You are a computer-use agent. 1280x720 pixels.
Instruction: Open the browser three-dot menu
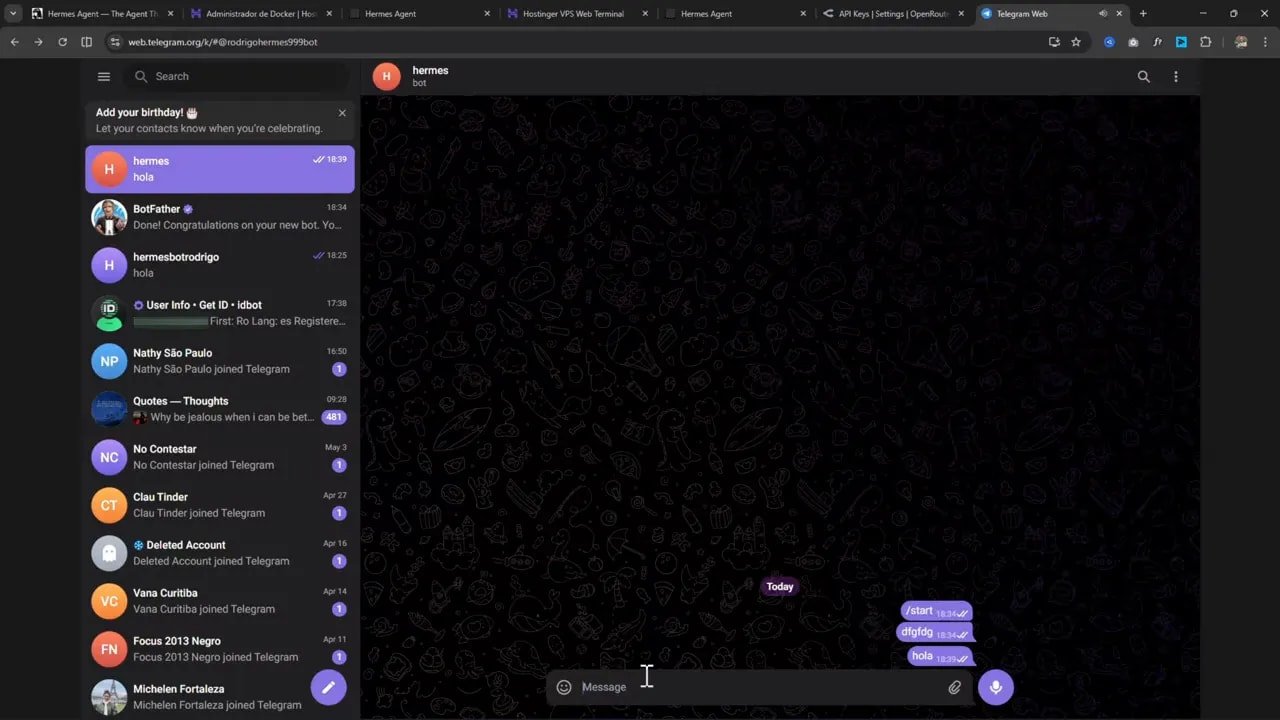click(x=1266, y=42)
